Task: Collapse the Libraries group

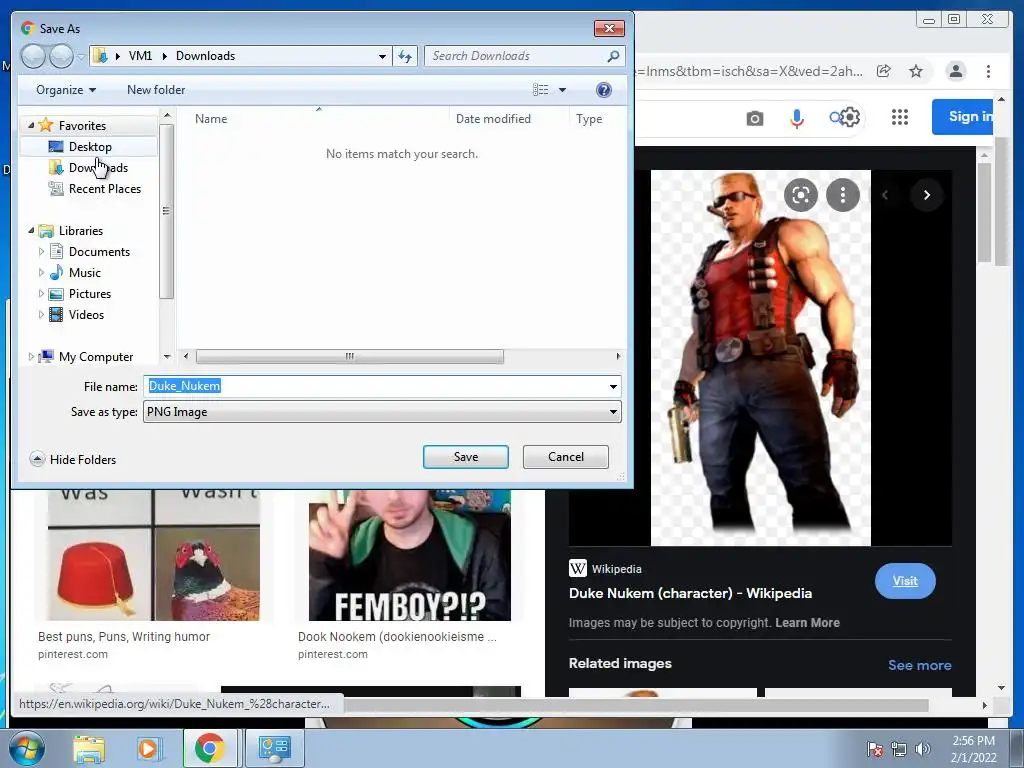Action: point(31,231)
